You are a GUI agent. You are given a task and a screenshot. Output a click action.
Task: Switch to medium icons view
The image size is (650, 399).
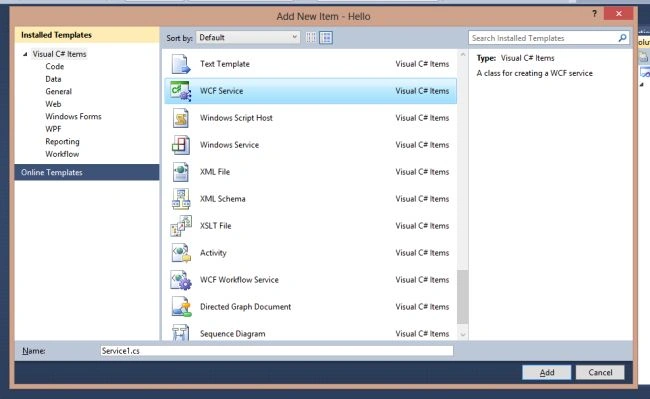(326, 38)
